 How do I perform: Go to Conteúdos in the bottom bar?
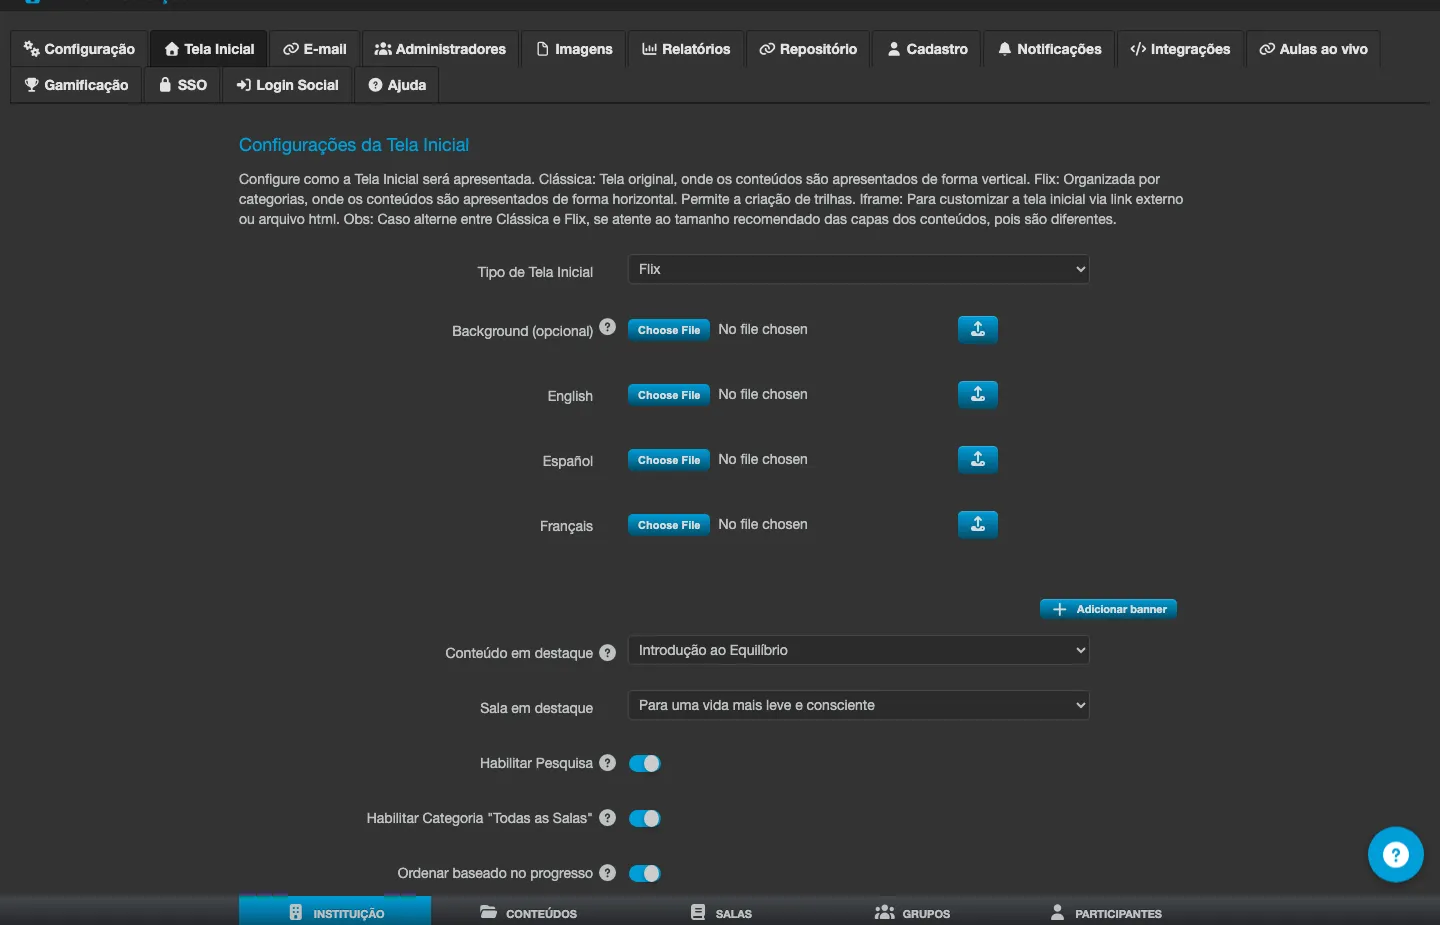pos(528,912)
